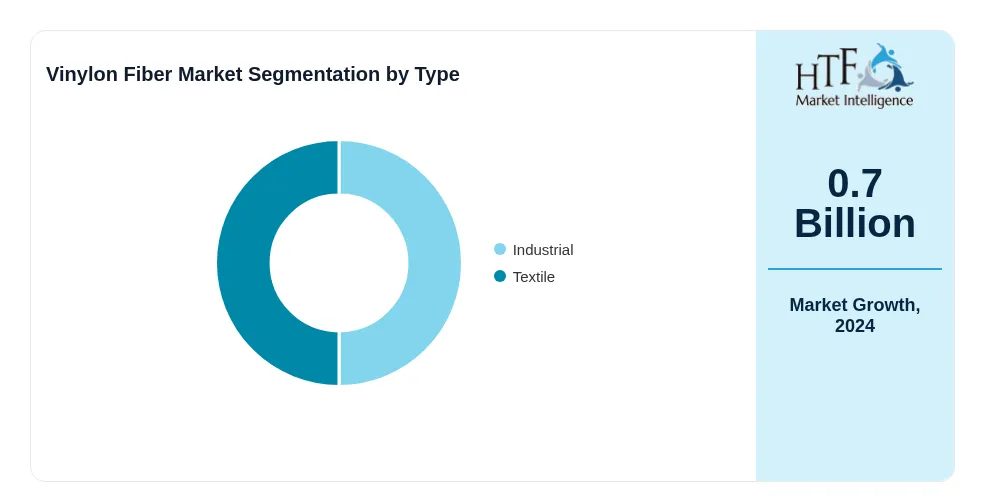Click the word Billion in sidebar
Screen dimensions: 983x500
pos(854,223)
